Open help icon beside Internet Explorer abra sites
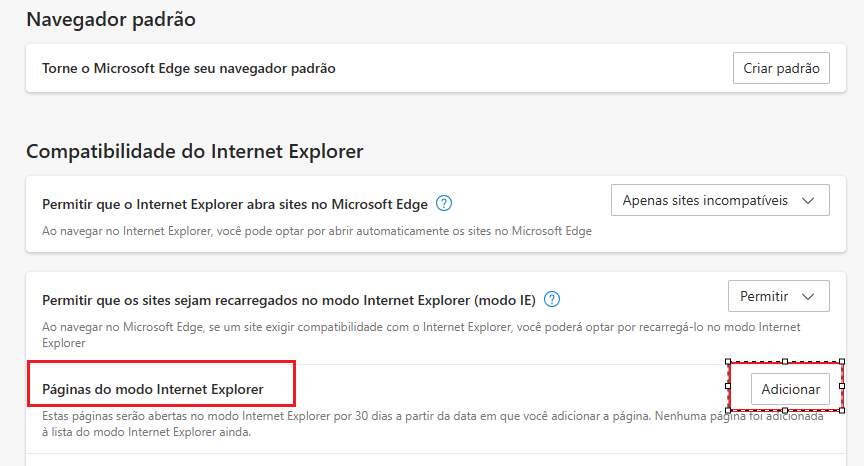Viewport: 864px width, 466px height. (444, 204)
